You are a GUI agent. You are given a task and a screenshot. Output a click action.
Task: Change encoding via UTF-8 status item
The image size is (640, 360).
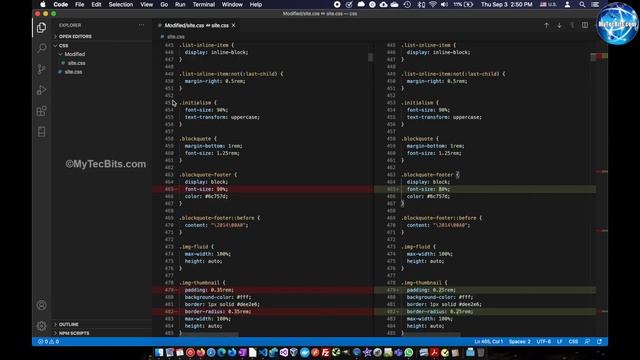[544, 342]
